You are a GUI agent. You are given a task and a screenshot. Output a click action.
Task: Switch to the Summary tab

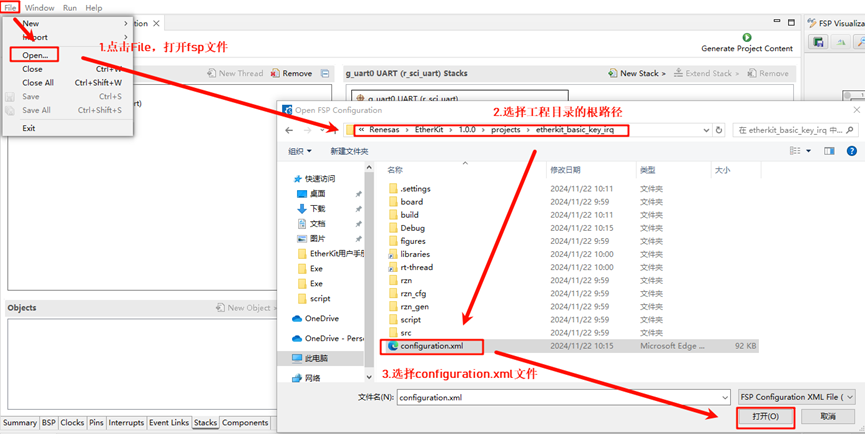pos(20,422)
